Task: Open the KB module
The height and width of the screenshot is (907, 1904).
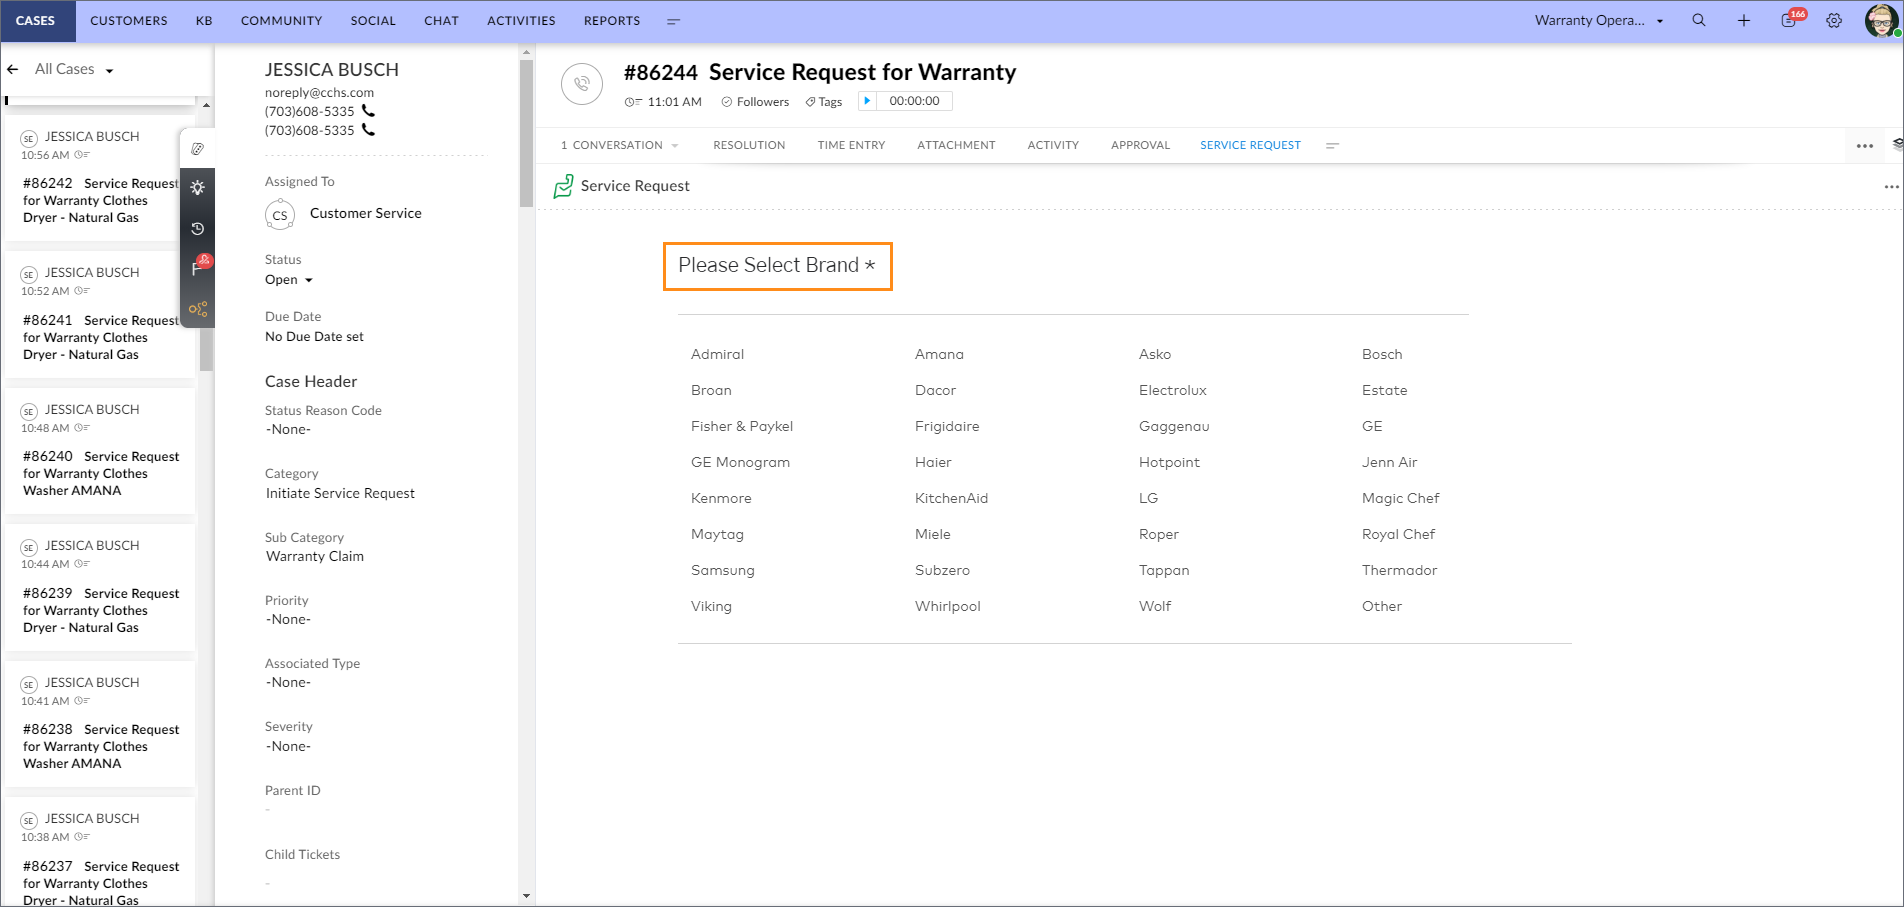Action: pyautogui.click(x=204, y=21)
